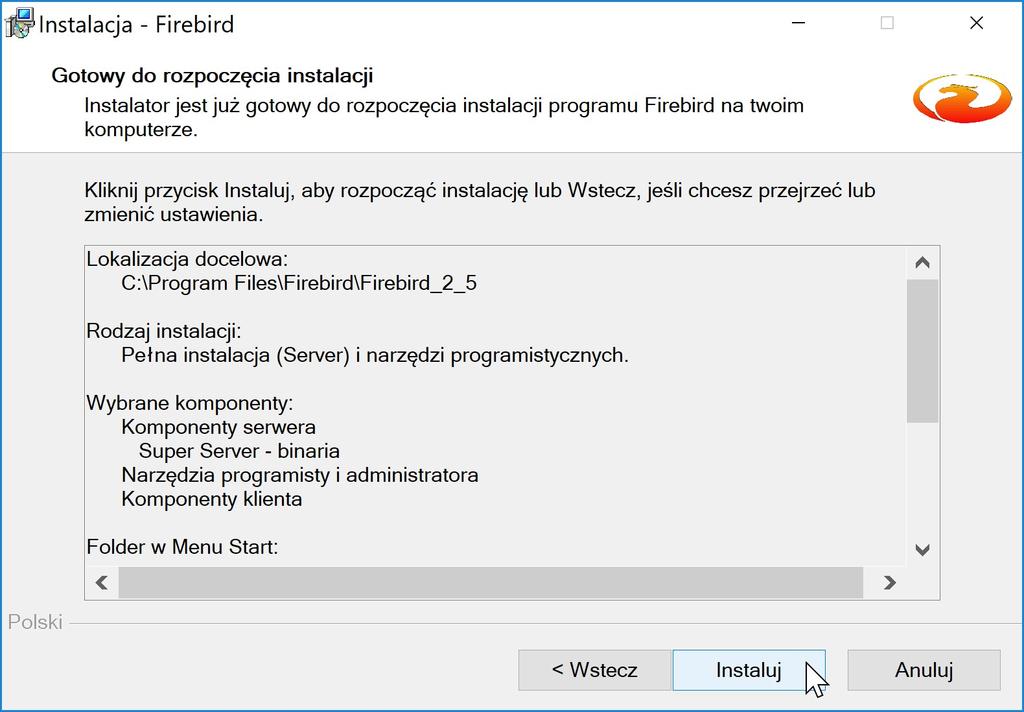Image resolution: width=1024 pixels, height=712 pixels.
Task: Click the vertical scrollbar thumb
Action: coord(922,351)
